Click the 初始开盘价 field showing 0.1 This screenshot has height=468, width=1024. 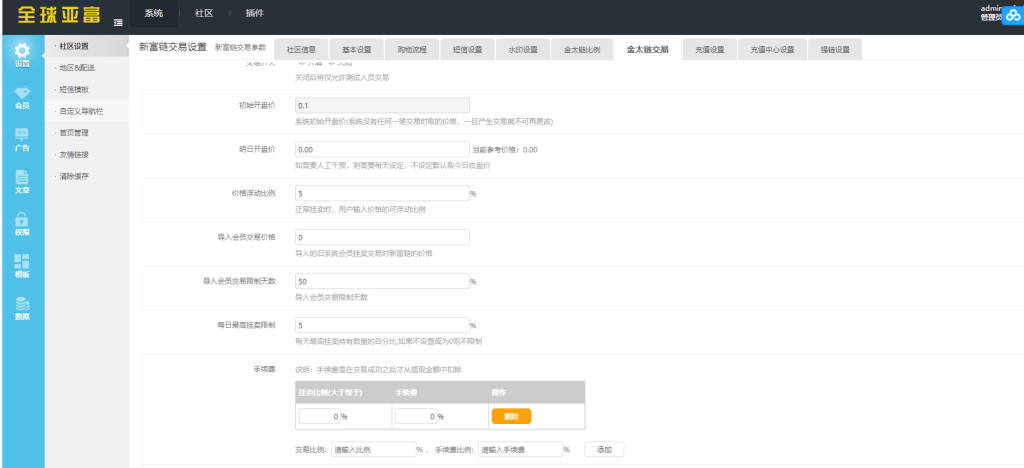[382, 105]
